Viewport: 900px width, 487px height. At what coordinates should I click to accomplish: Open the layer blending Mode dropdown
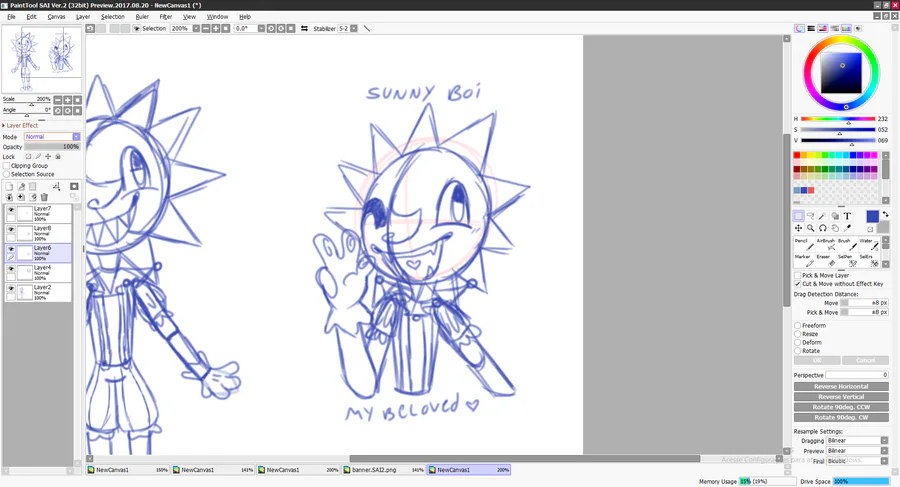pyautogui.click(x=76, y=137)
